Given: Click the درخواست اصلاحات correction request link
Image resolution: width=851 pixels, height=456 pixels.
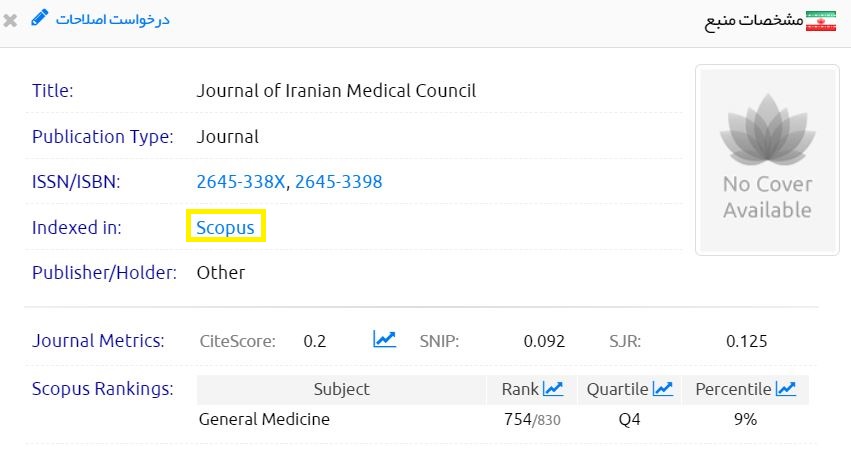Looking at the screenshot, I should click(113, 19).
